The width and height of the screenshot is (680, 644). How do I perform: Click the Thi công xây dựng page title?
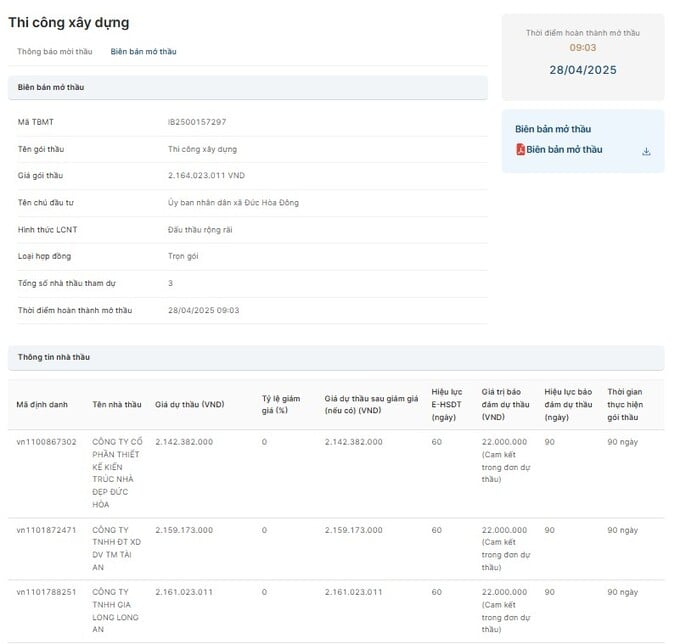tap(69, 23)
